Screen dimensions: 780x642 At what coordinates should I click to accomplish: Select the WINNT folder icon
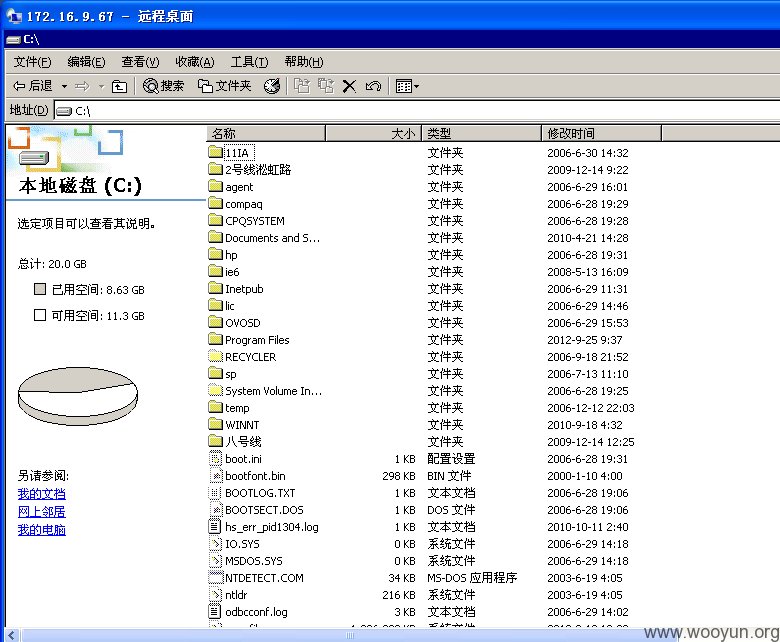215,424
